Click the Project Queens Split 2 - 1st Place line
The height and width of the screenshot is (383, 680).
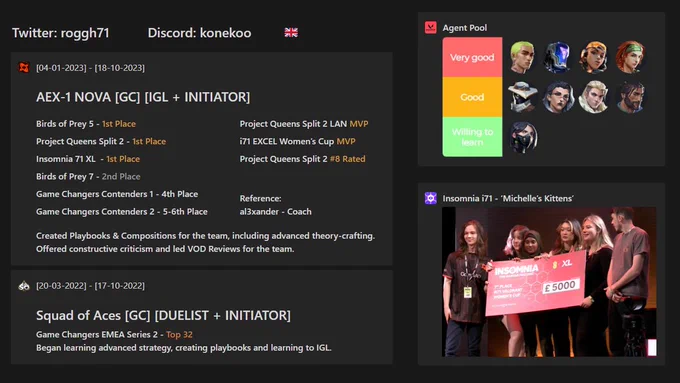(101, 141)
